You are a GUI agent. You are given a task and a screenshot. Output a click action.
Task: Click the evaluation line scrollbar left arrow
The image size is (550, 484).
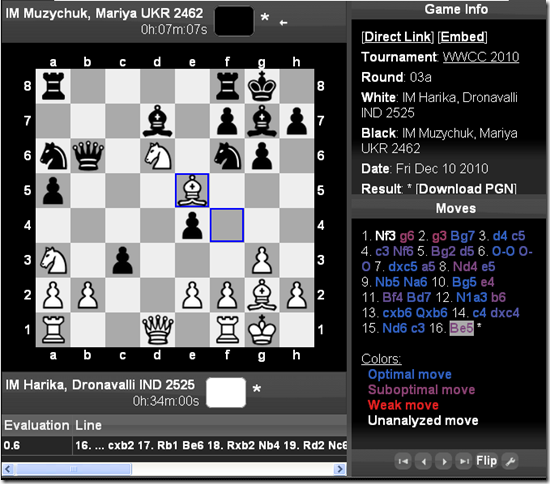tap(8, 469)
